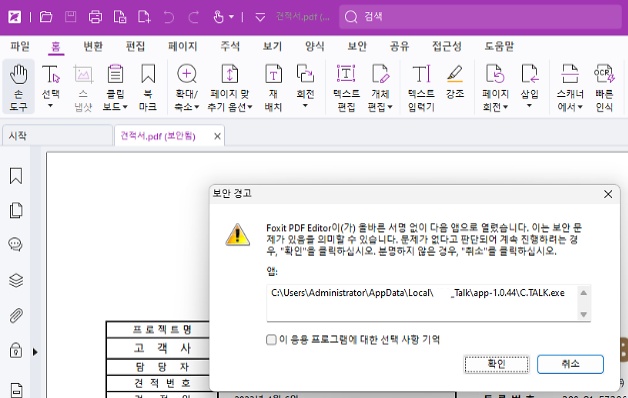
Task: Select the 텍스트 편집 text edit tool
Action: pos(346,87)
